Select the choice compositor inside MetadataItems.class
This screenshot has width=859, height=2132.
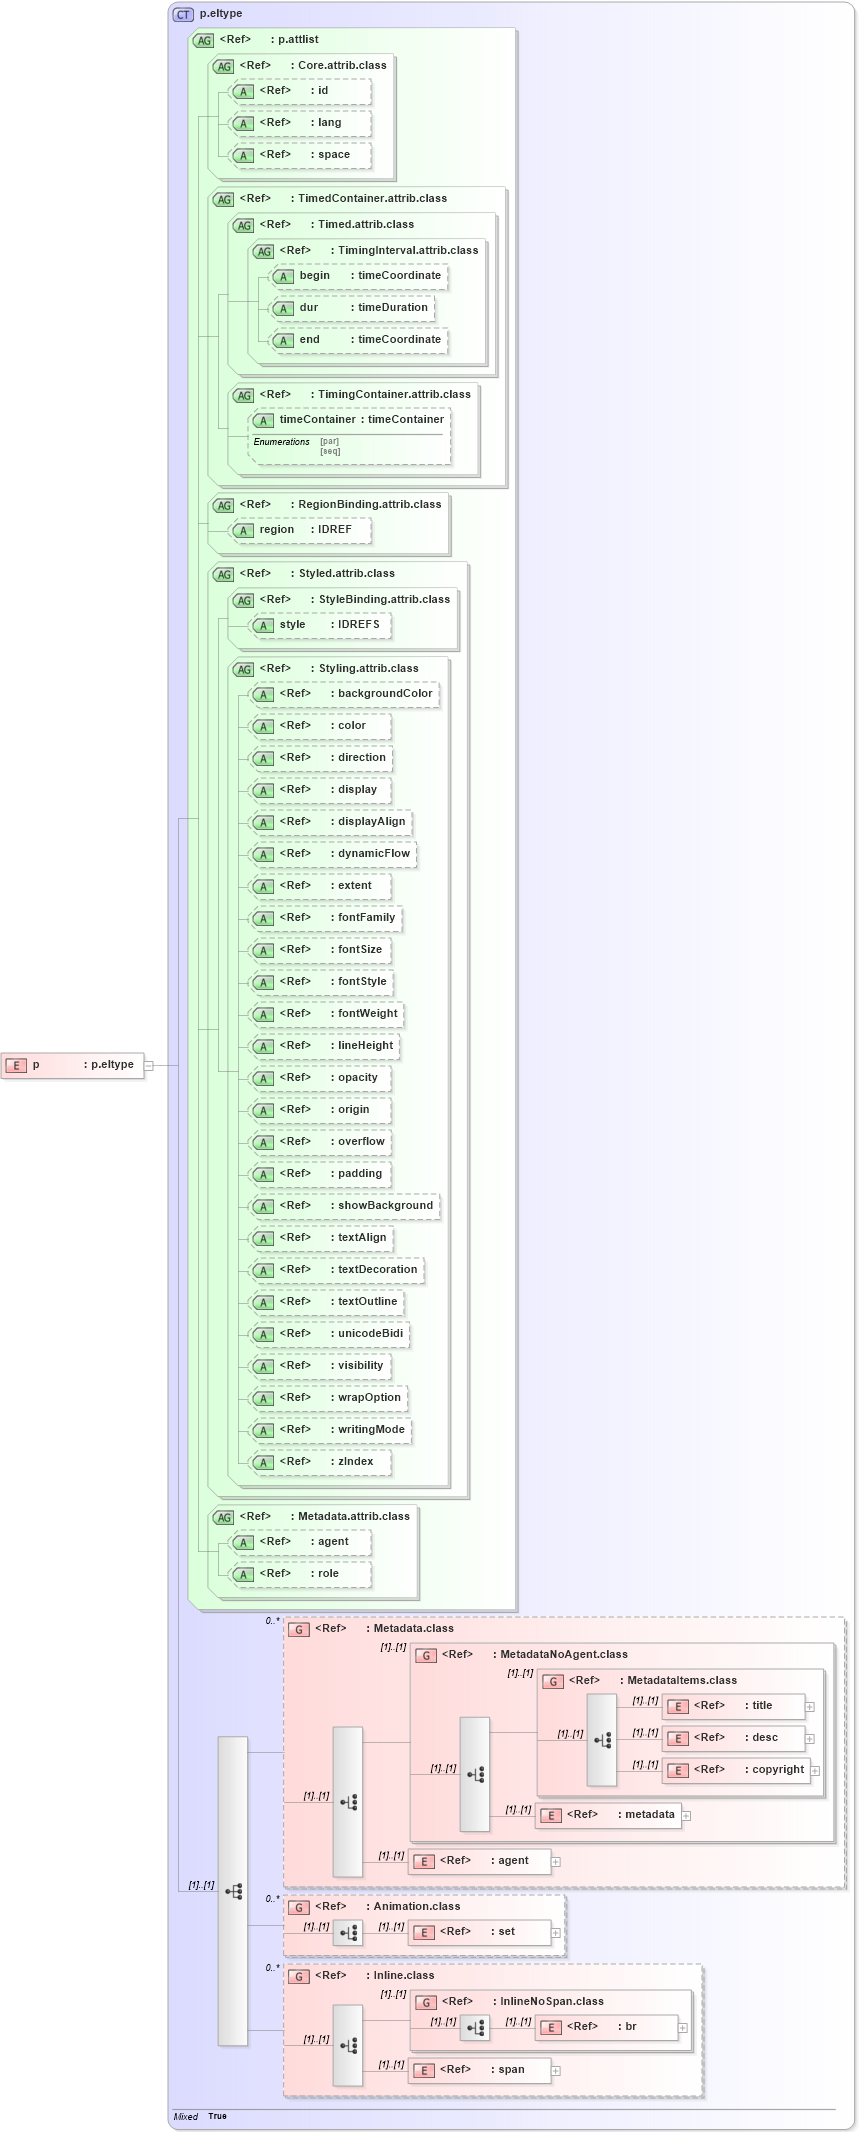[x=602, y=1740]
